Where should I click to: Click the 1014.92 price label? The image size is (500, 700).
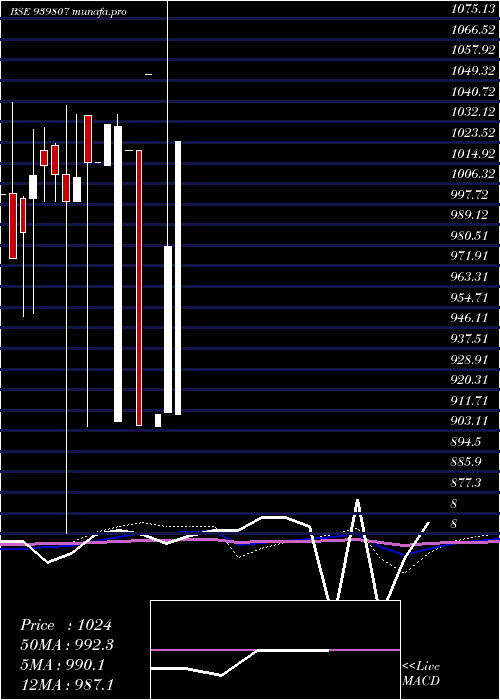(x=473, y=154)
